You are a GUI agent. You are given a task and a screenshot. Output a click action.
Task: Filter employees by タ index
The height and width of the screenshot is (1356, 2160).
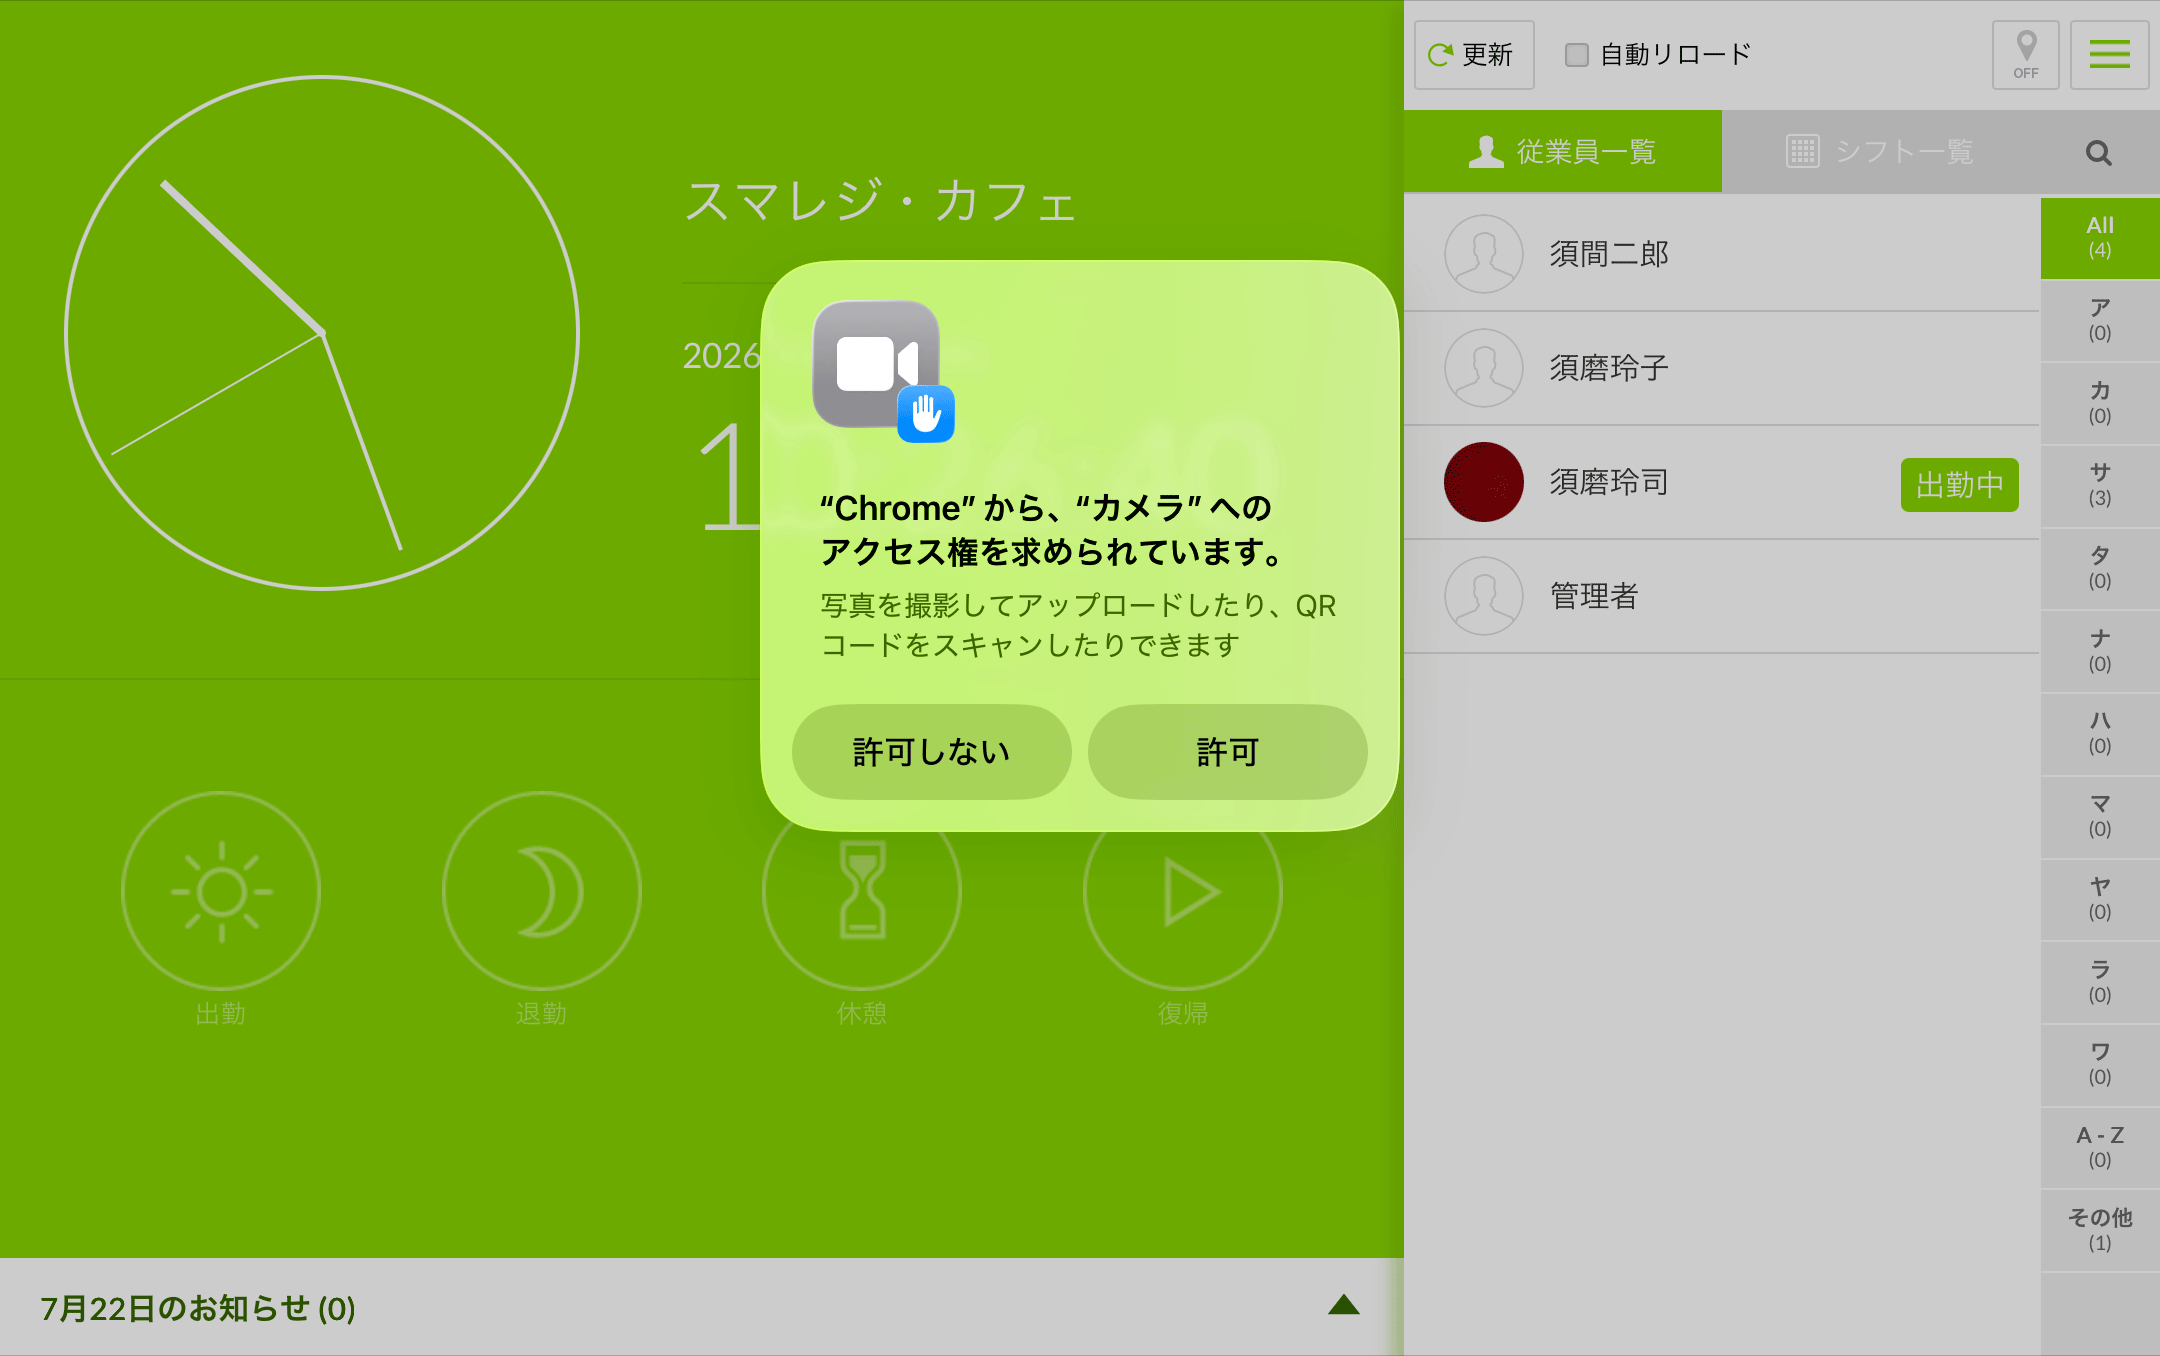(2100, 569)
